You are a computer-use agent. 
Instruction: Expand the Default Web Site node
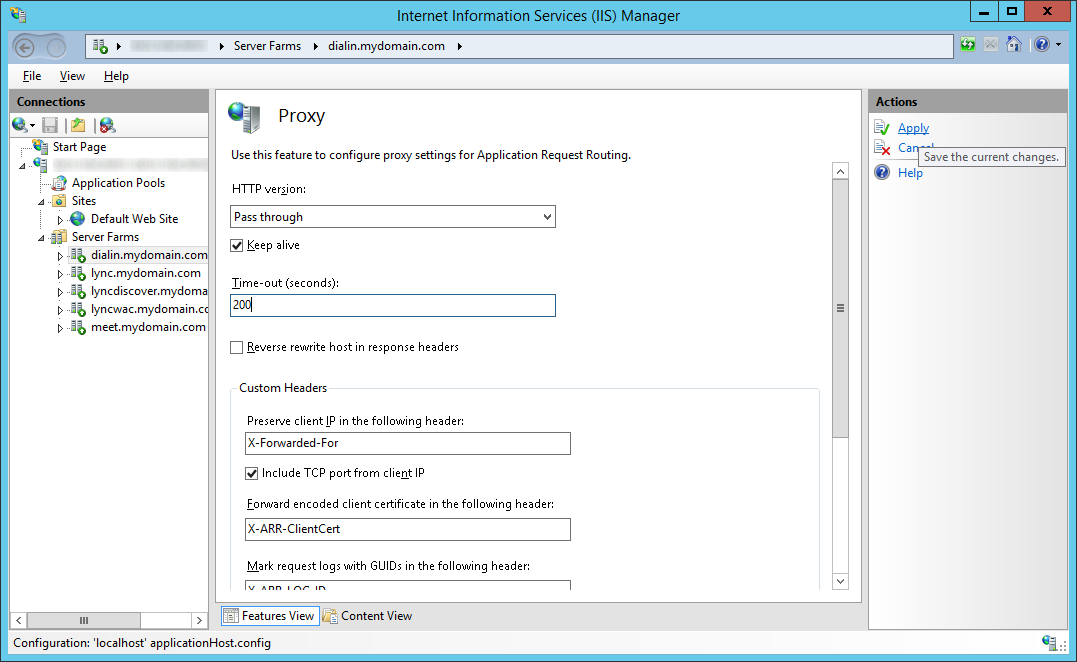pyautogui.click(x=60, y=220)
